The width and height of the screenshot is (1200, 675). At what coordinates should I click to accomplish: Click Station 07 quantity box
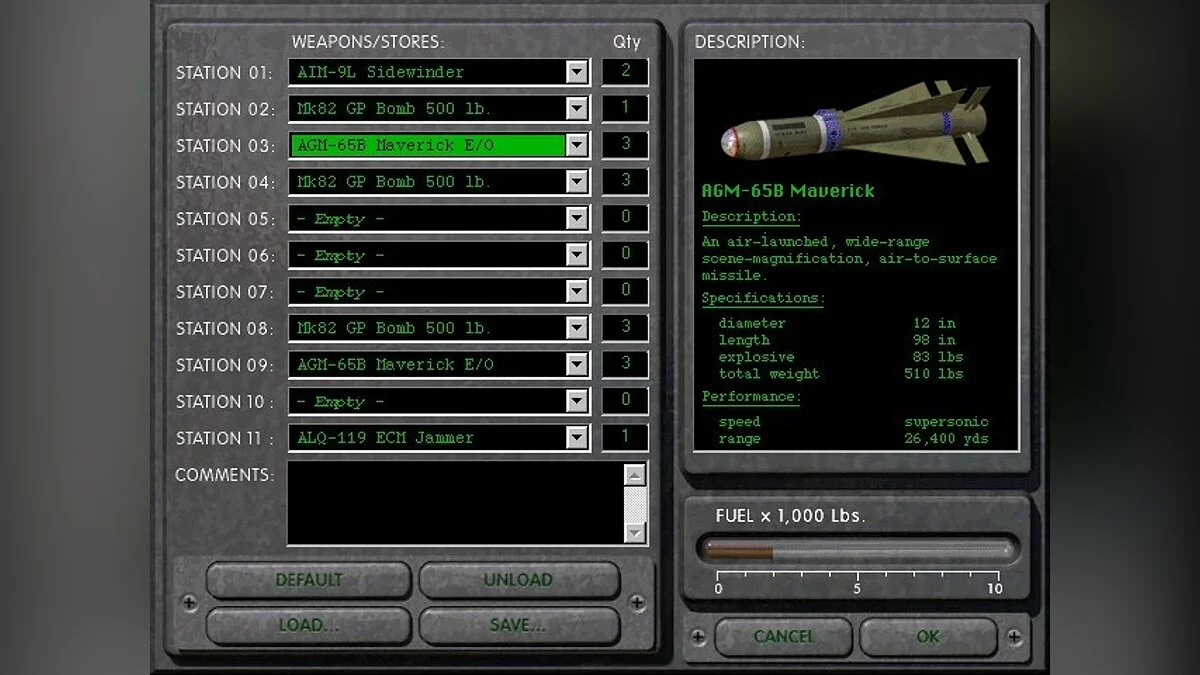tap(625, 291)
